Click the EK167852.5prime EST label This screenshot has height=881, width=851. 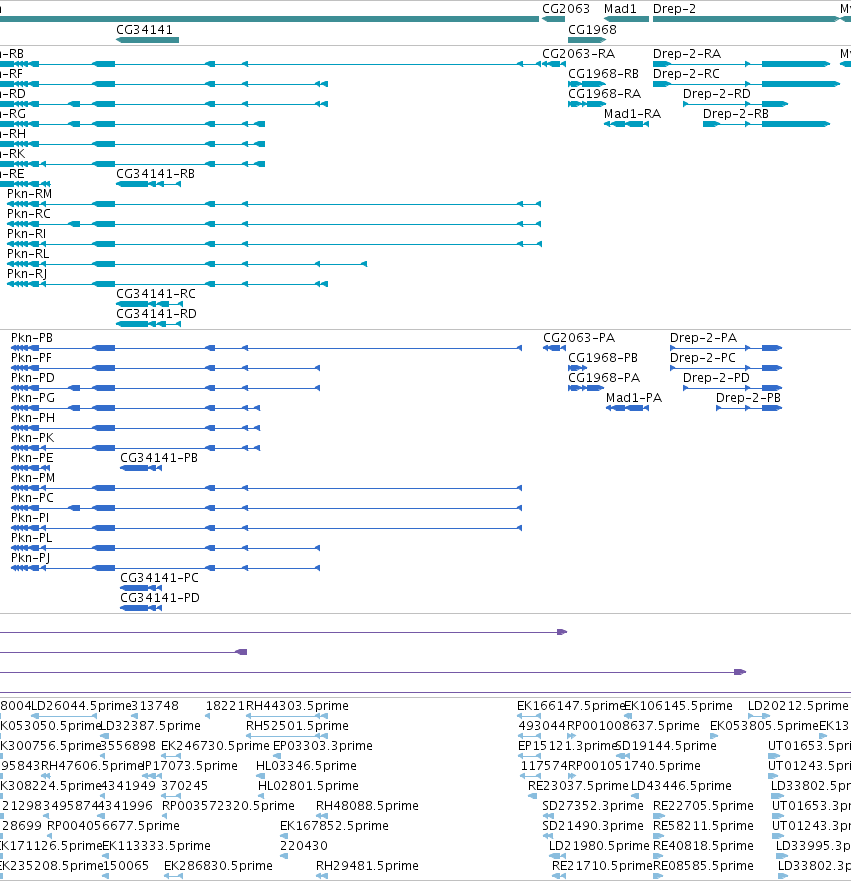pyautogui.click(x=334, y=826)
